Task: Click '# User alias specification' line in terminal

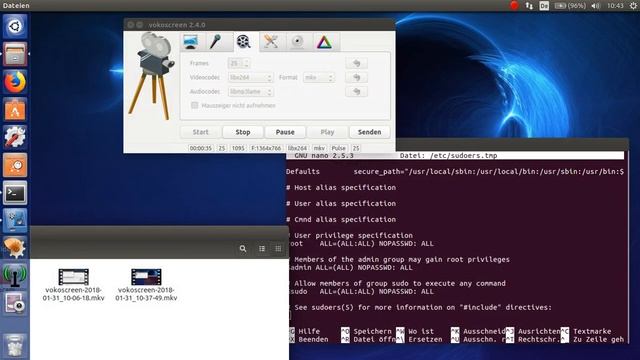Action: [341, 203]
